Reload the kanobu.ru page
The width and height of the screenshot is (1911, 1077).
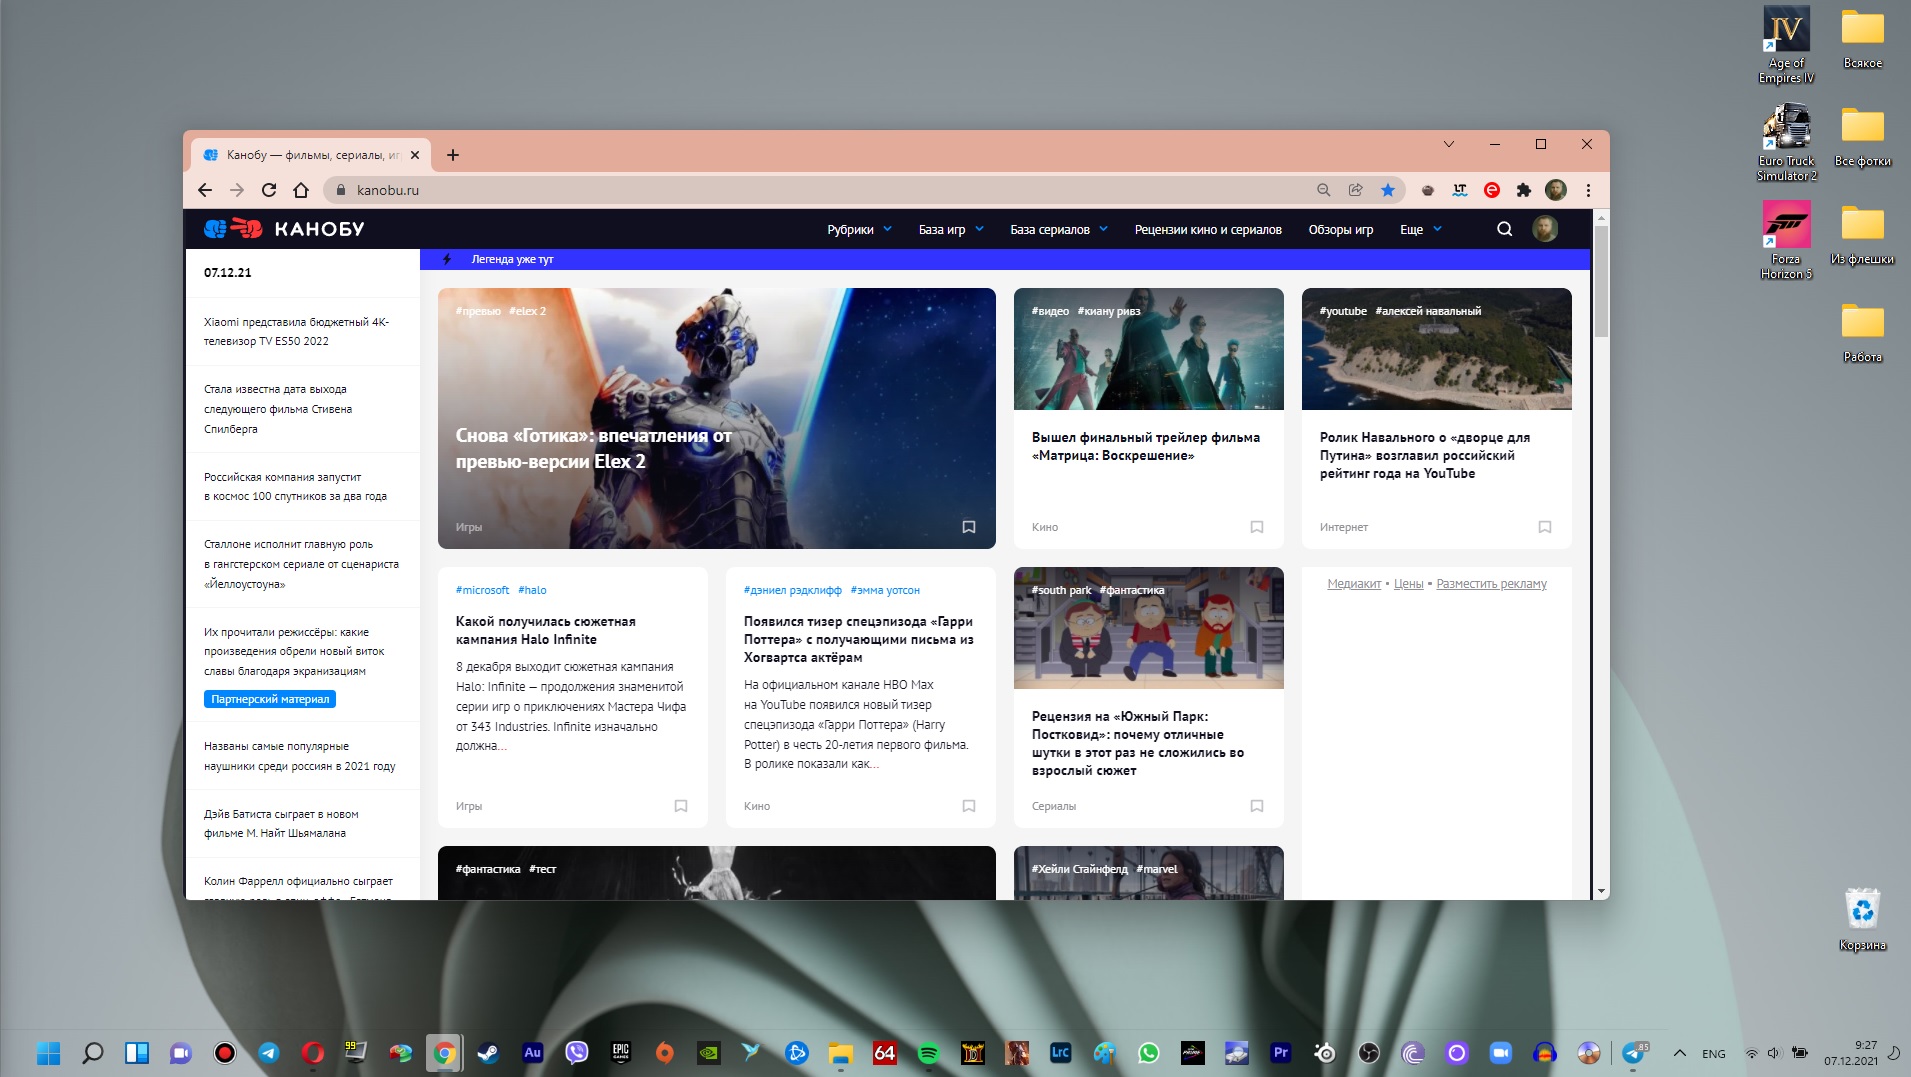269,190
